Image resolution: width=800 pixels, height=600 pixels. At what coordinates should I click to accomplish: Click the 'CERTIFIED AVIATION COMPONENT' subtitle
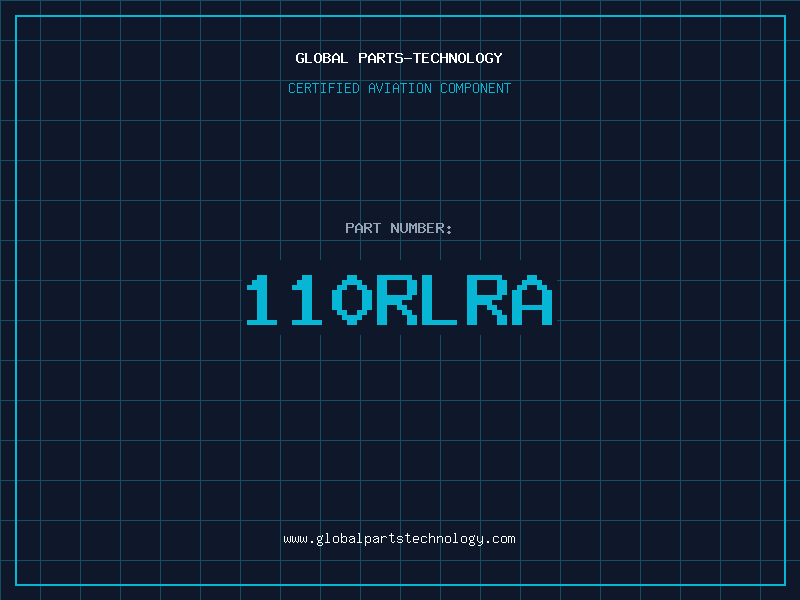[x=399, y=88]
